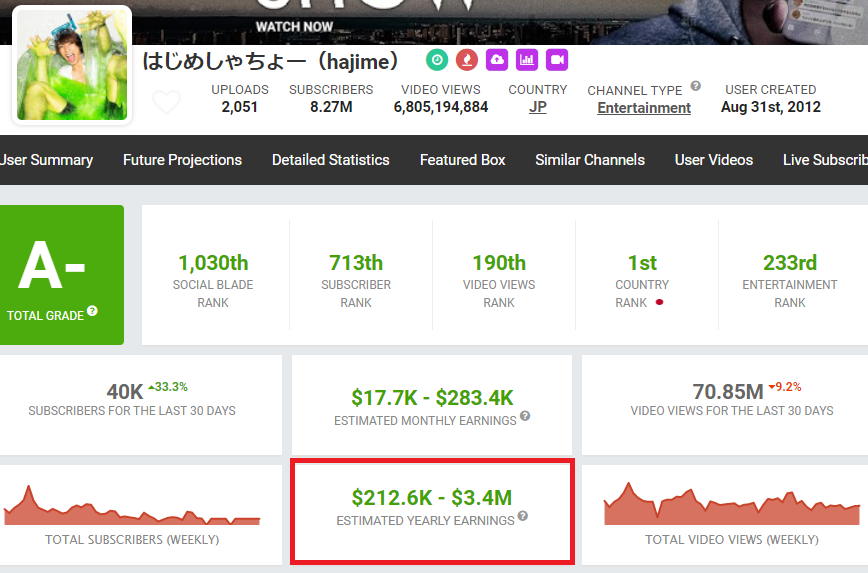Open the User Summary tab
868x573 pixels.
click(46, 160)
